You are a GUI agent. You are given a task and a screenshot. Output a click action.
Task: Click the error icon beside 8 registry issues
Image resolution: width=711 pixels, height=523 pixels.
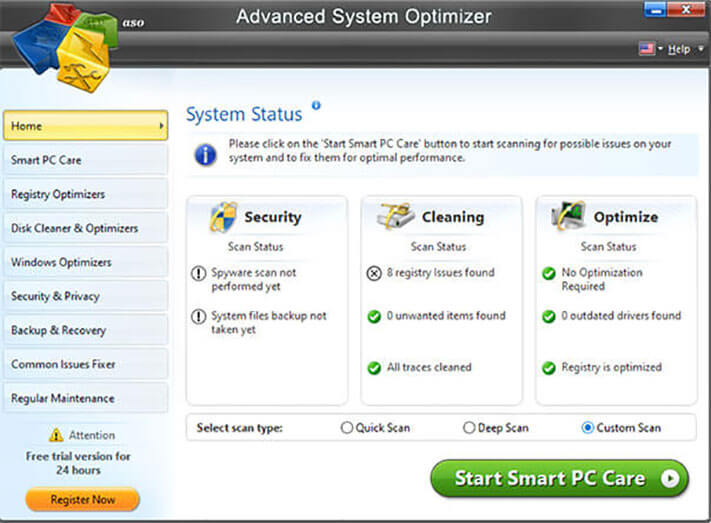coord(374,274)
